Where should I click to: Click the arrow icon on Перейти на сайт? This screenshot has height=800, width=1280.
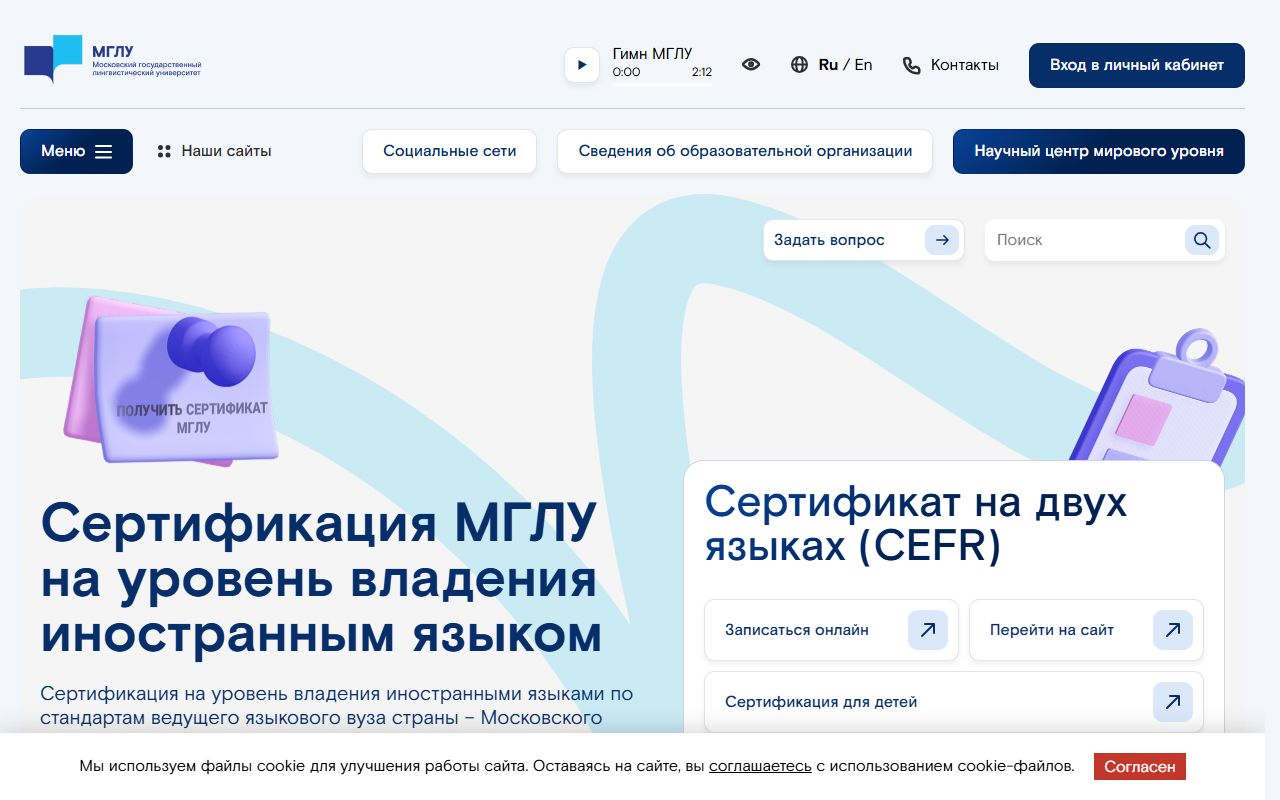(1173, 630)
